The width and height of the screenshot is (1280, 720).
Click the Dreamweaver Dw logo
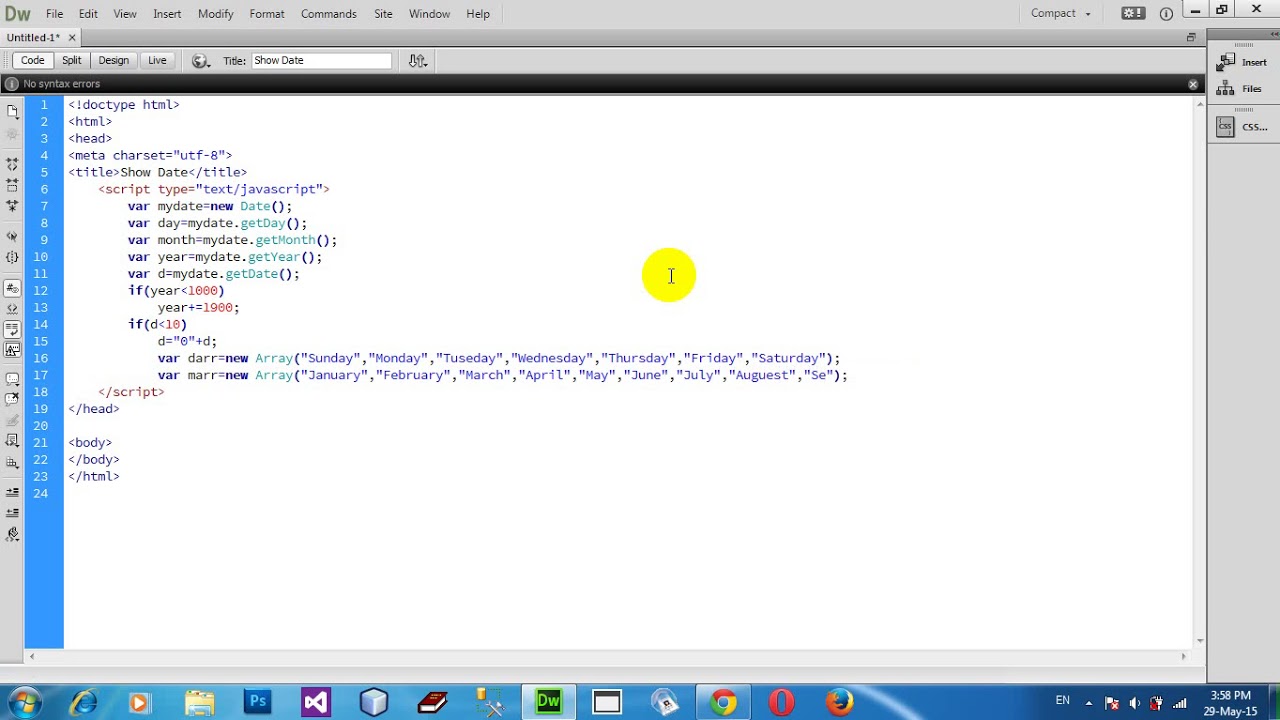18,14
